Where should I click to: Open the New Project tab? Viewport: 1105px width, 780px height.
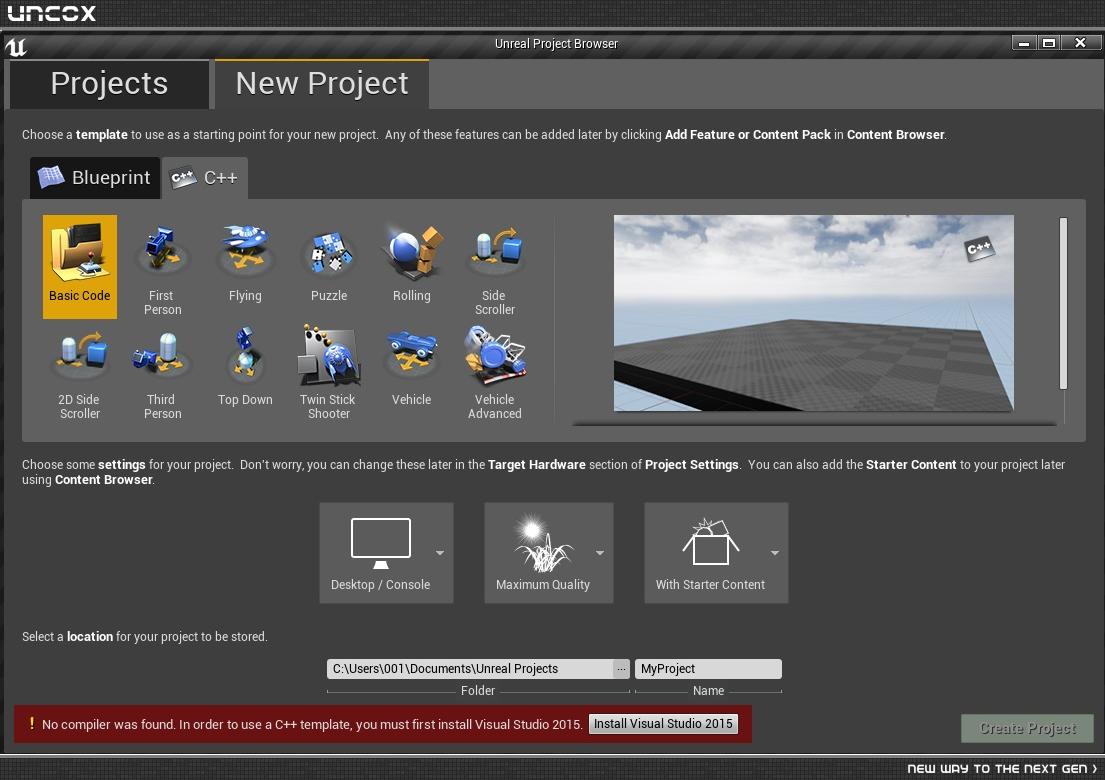(321, 84)
